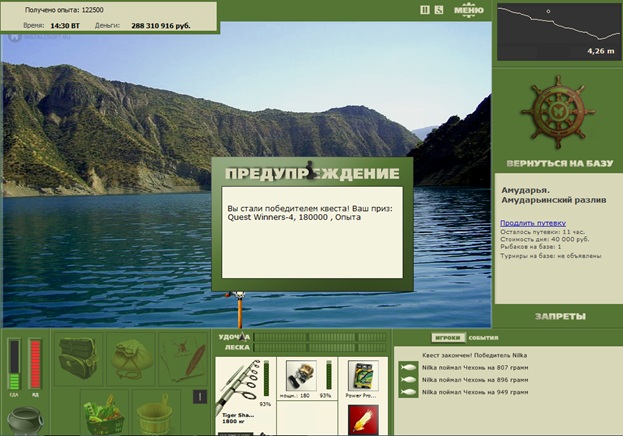Click the red alcohol level gauge

coord(35,364)
